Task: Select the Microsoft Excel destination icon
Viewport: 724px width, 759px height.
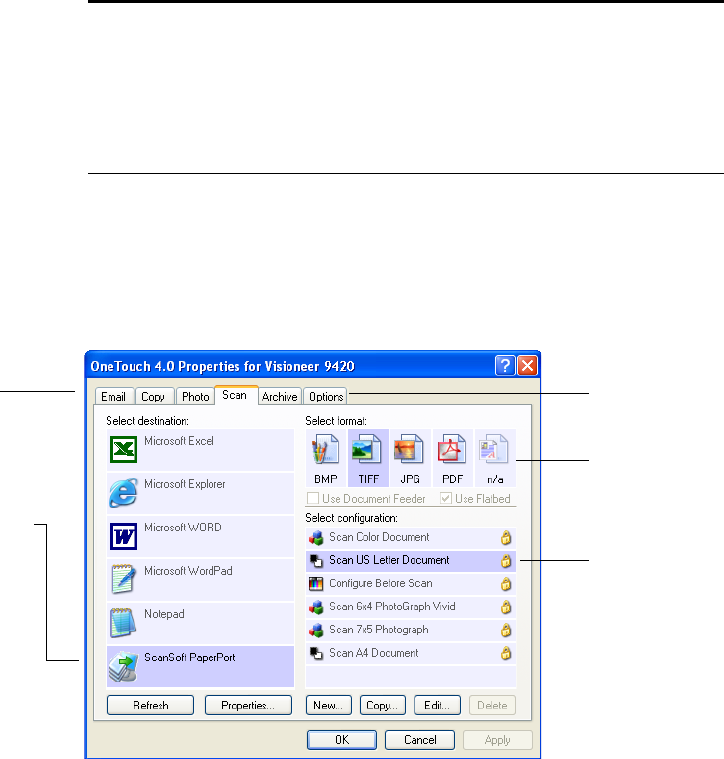Action: [x=123, y=449]
